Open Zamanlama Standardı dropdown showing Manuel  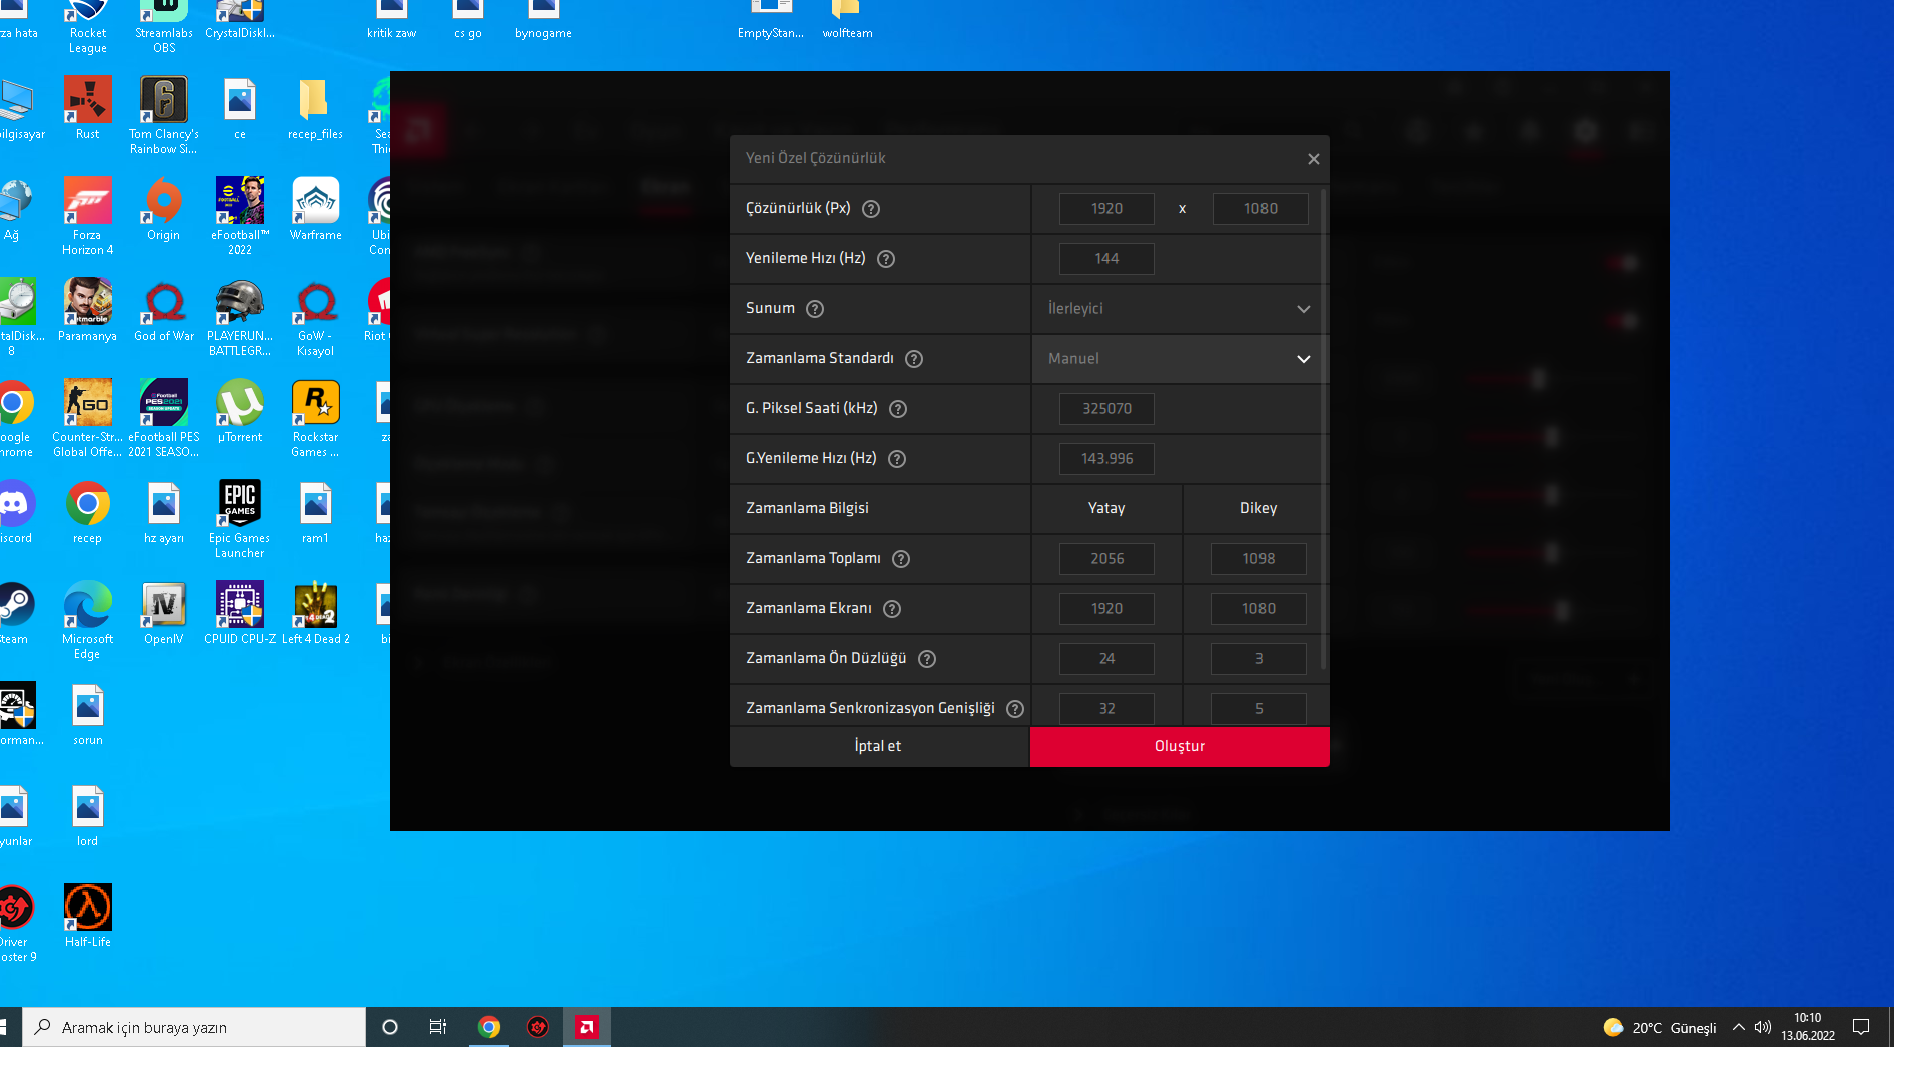click(x=1178, y=359)
